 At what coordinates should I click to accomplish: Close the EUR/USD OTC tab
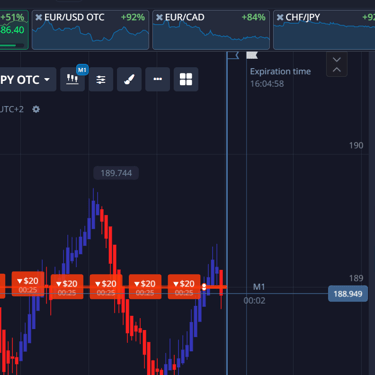point(39,17)
